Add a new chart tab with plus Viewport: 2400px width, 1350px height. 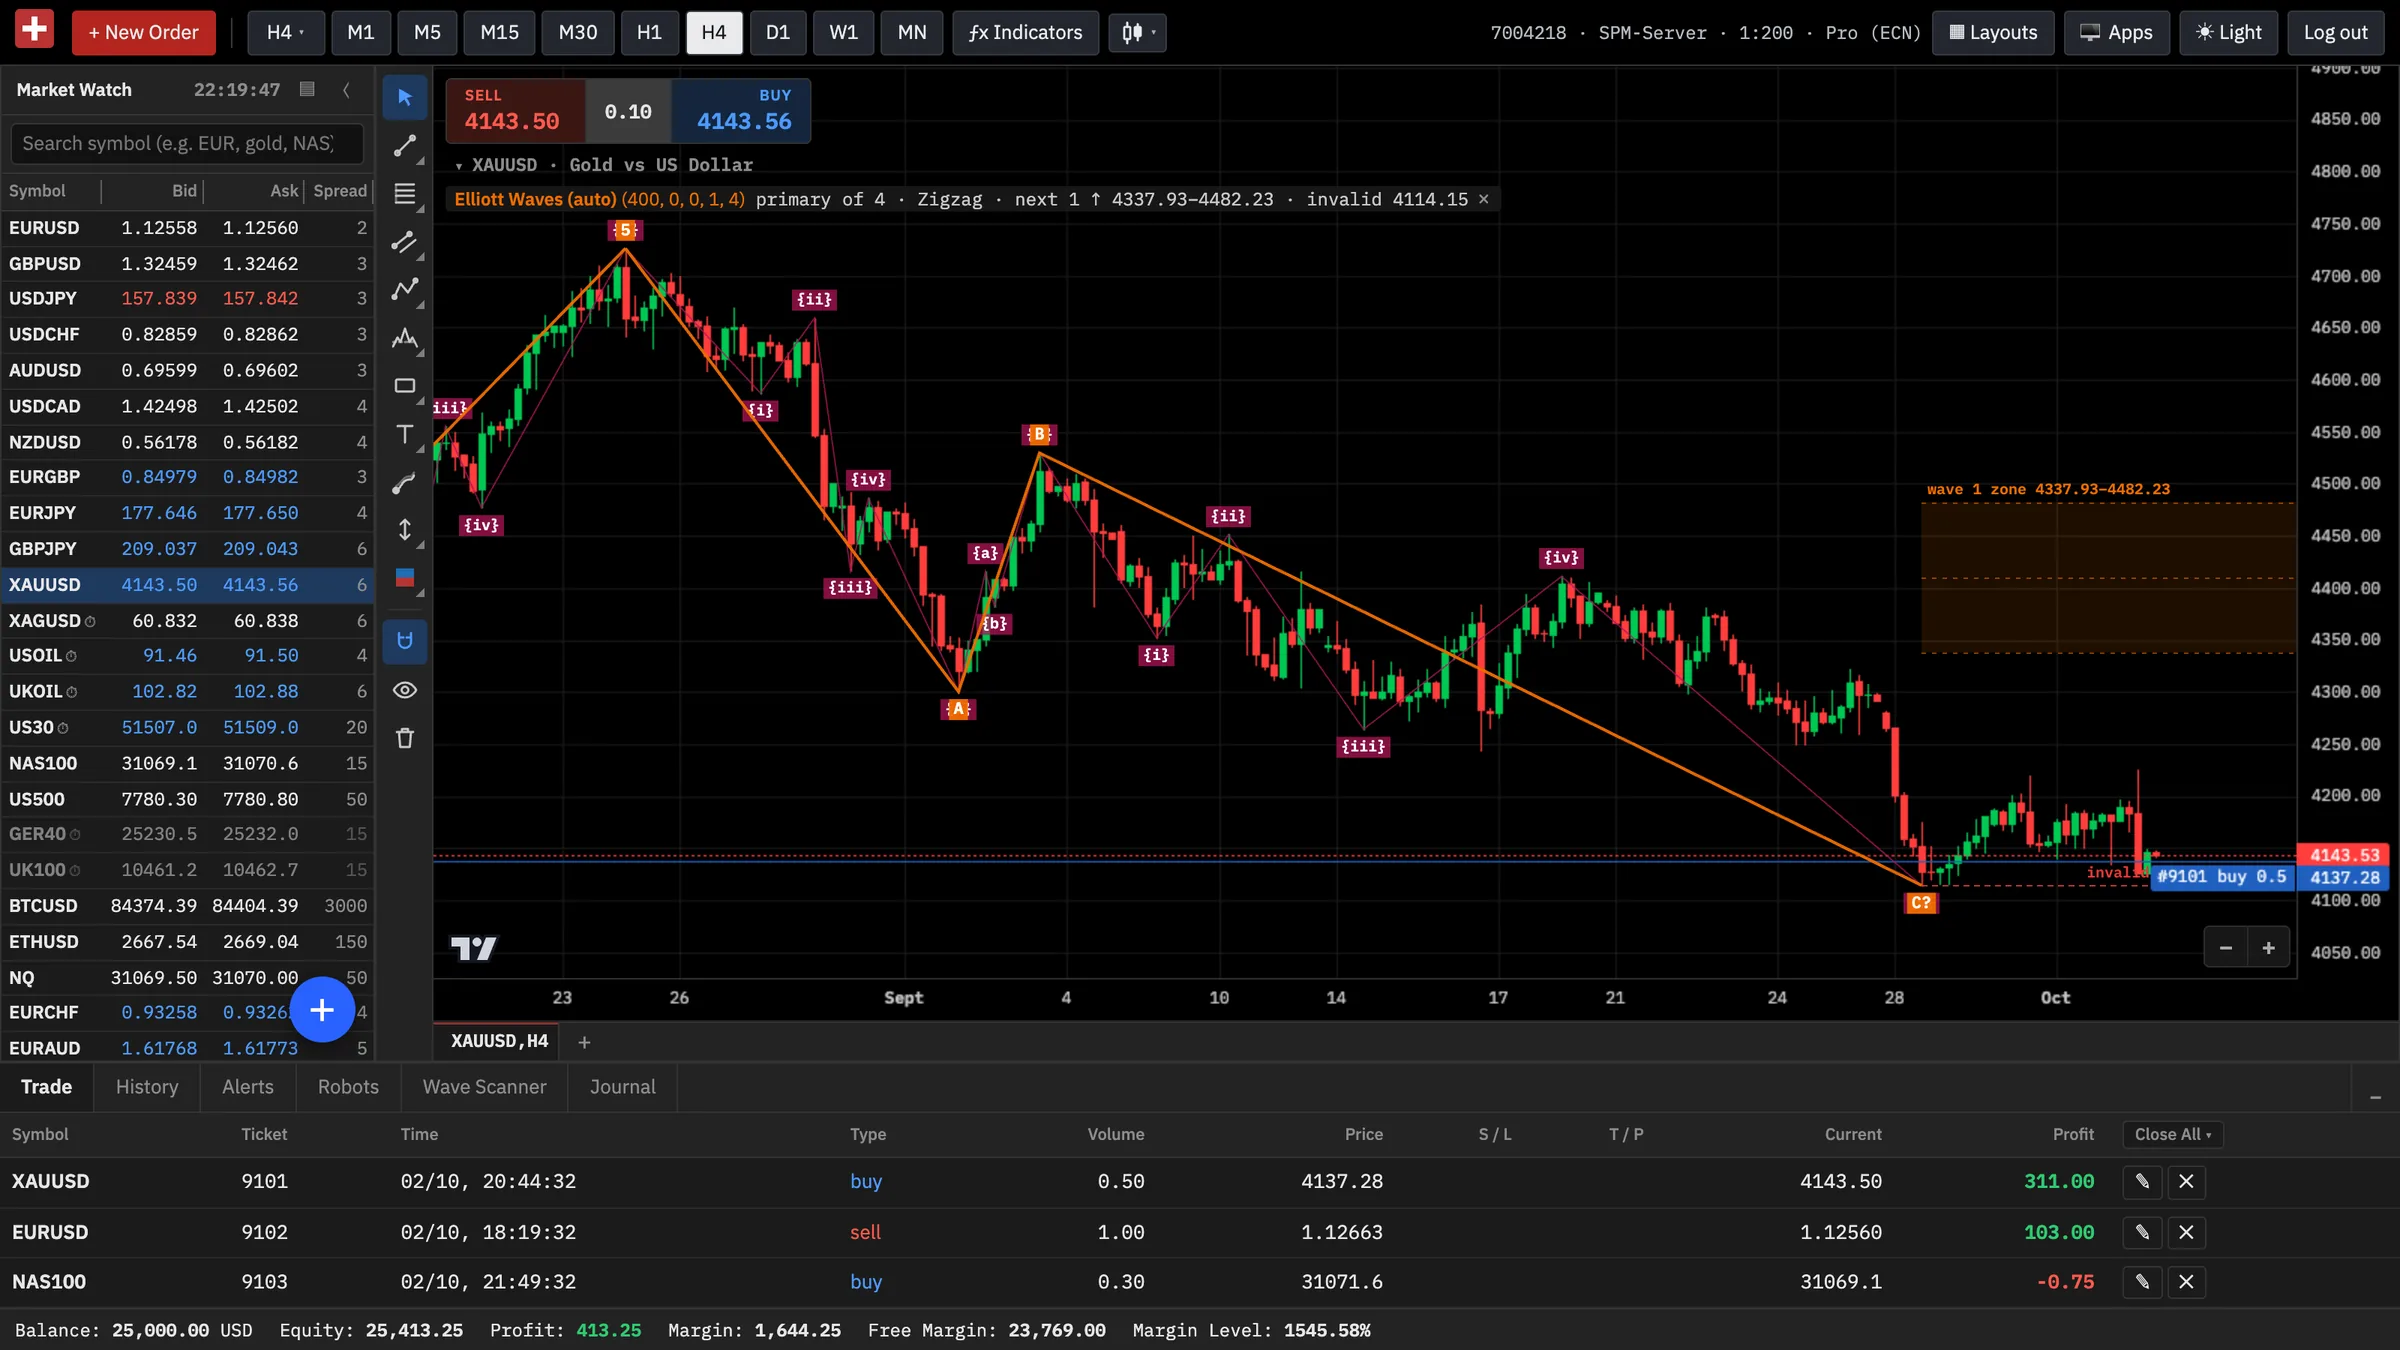(584, 1042)
